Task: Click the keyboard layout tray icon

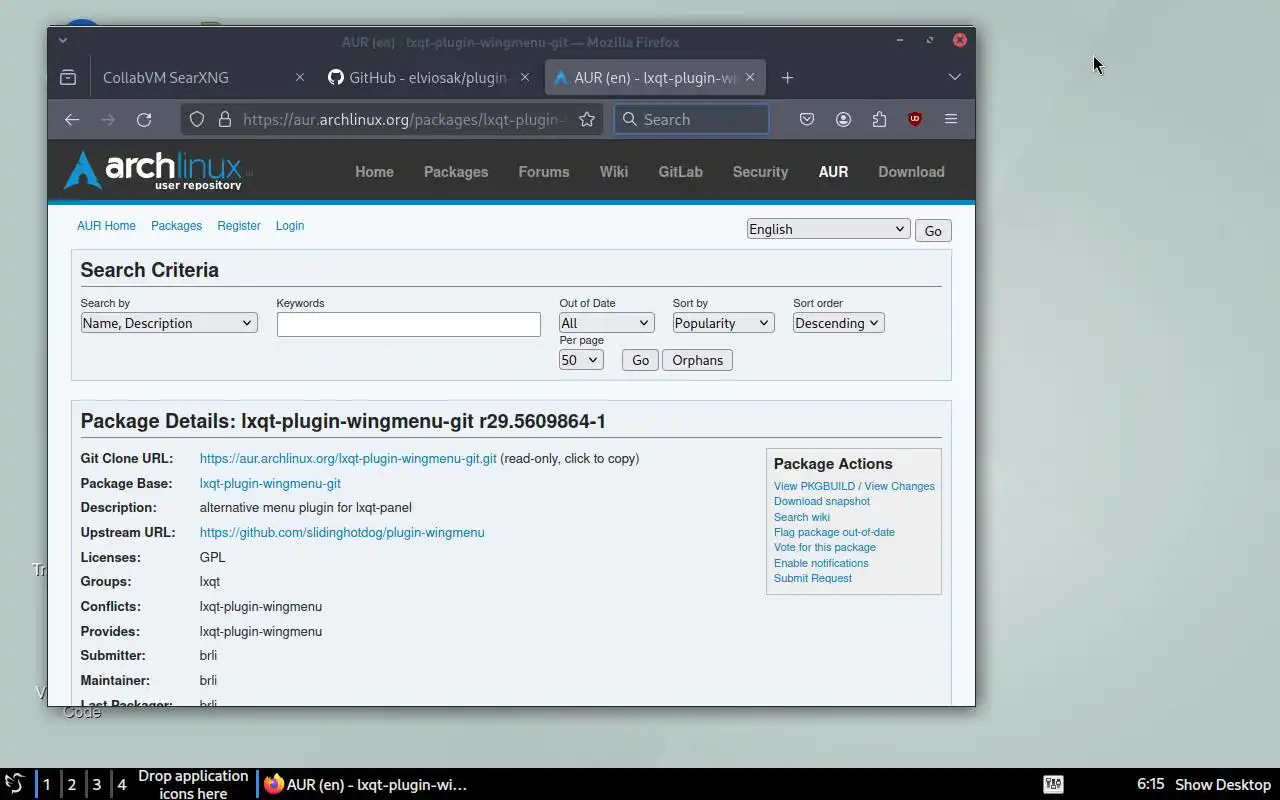Action: coord(1053,784)
